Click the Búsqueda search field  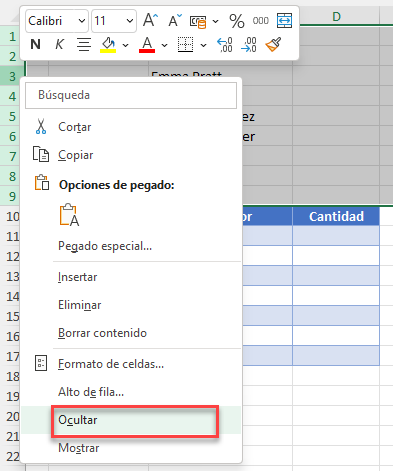131,95
